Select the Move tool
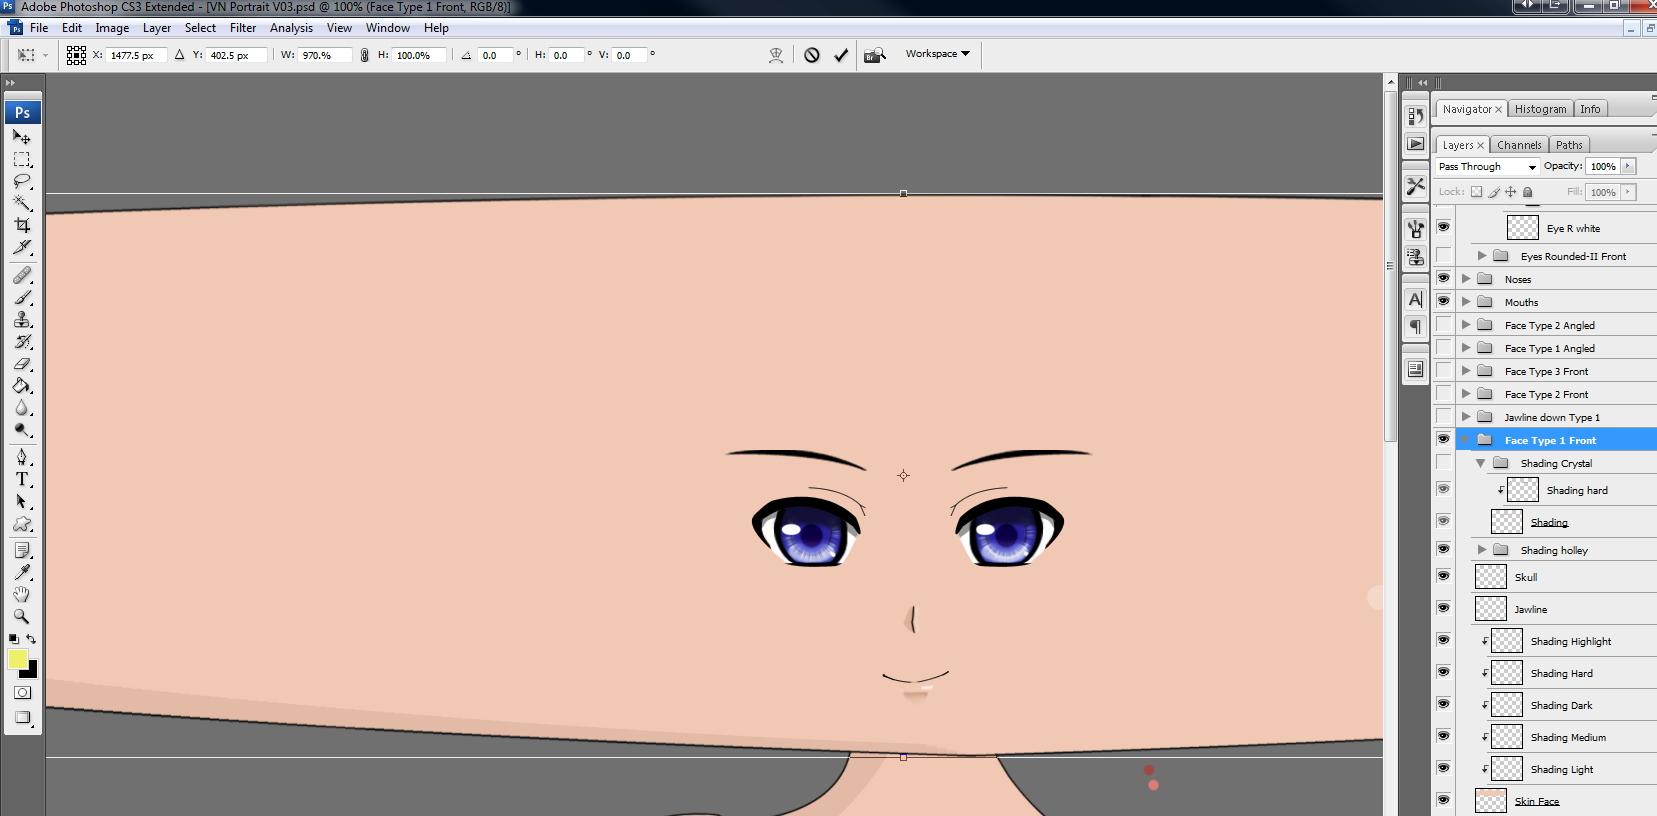Viewport: 1657px width, 816px height. click(22, 137)
